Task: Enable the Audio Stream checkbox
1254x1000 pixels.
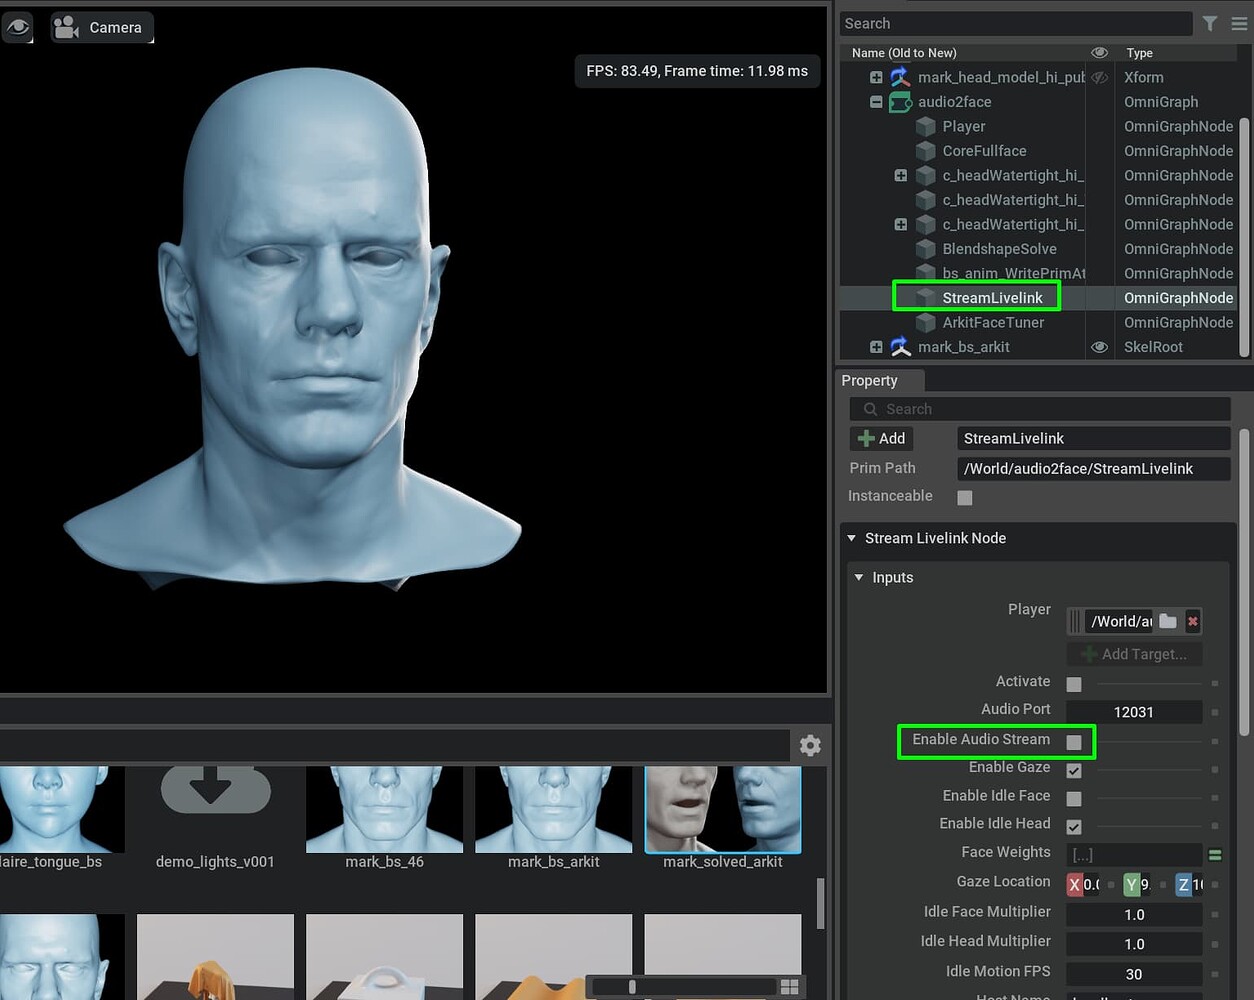Action: [1074, 742]
